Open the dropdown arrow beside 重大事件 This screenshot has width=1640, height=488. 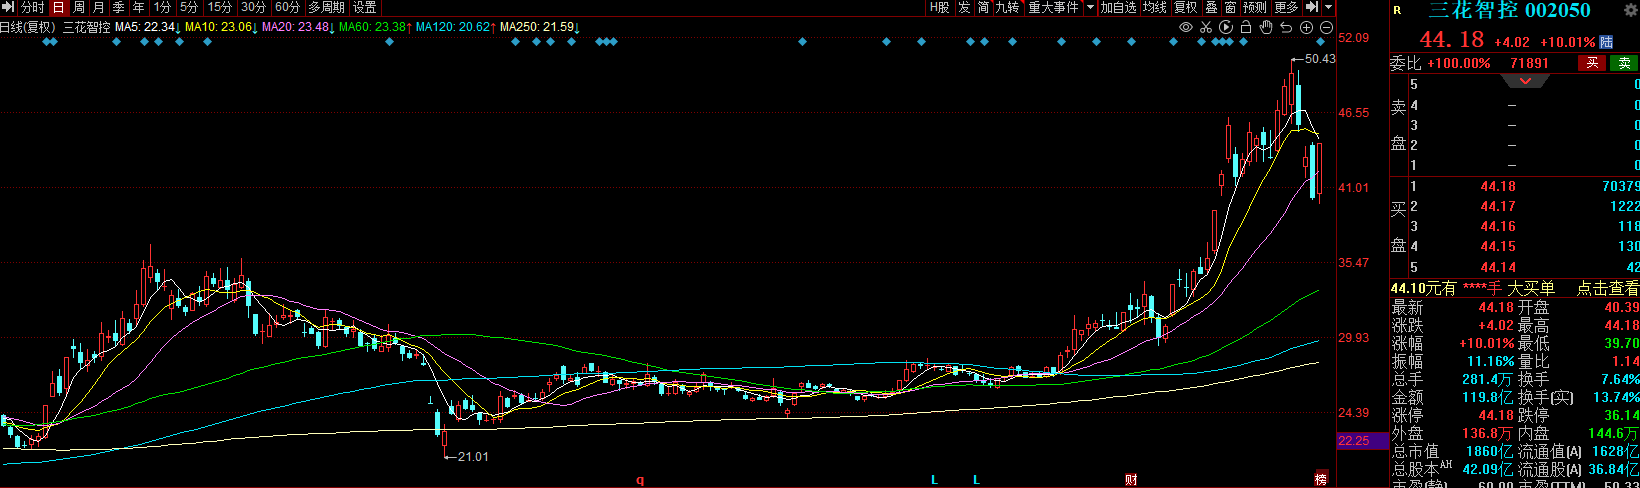coord(1090,7)
